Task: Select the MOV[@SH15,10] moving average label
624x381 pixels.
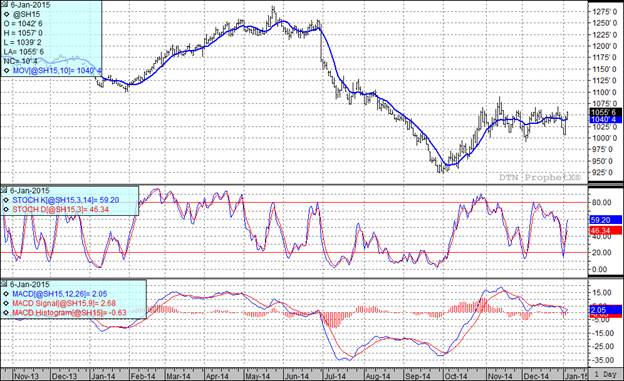Action: click(x=57, y=71)
